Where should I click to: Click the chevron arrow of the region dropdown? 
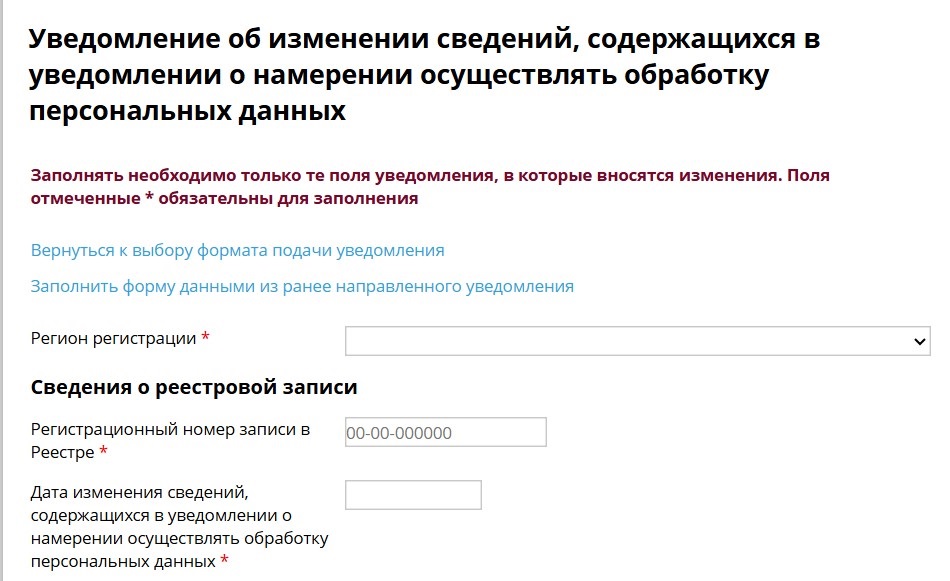(x=920, y=342)
